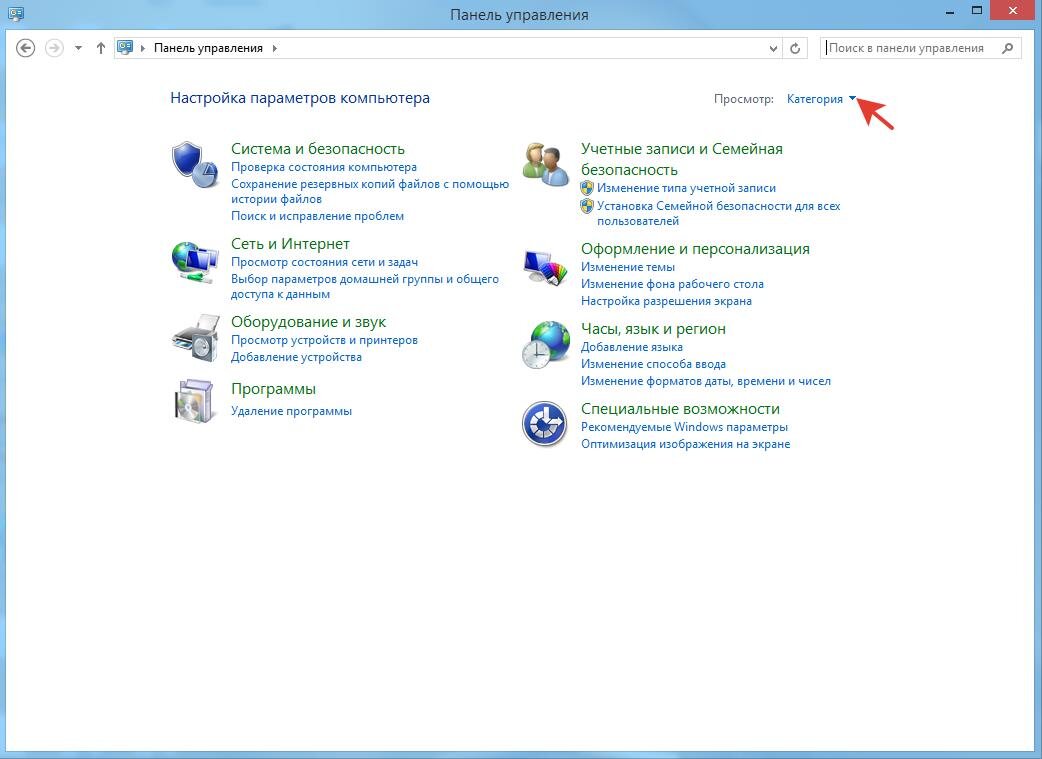Open the Clock, Language and Region icon
Viewport: 1042px width, 759px height.
point(546,345)
